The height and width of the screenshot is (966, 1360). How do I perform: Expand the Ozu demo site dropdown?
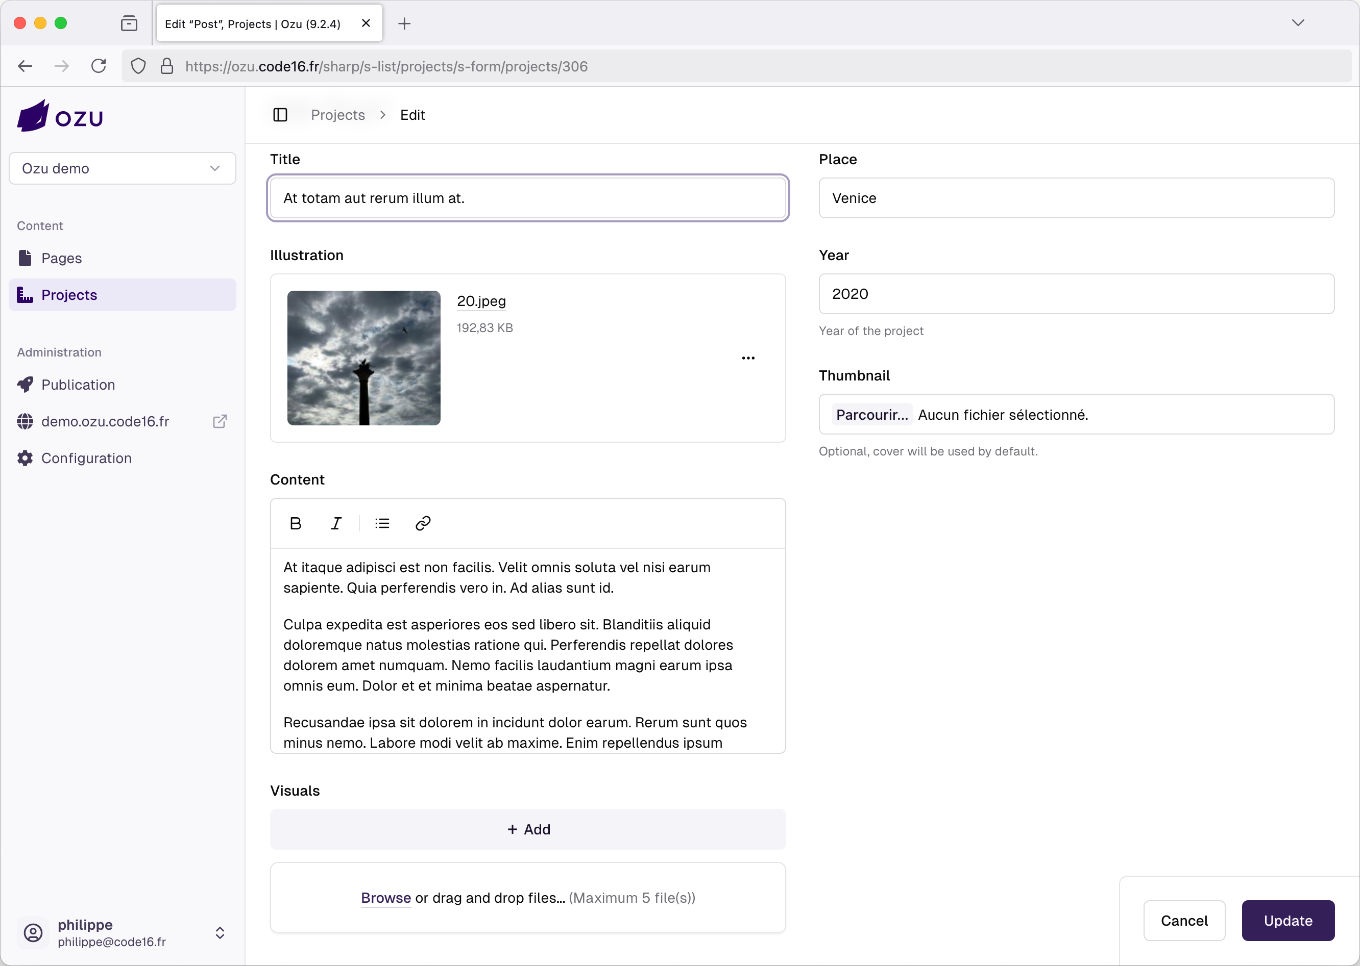122,168
